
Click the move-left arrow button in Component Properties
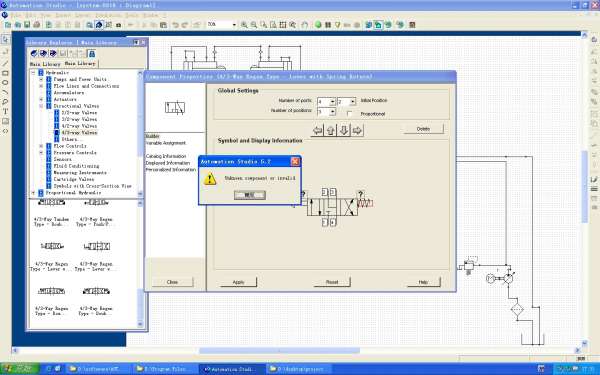click(x=317, y=130)
